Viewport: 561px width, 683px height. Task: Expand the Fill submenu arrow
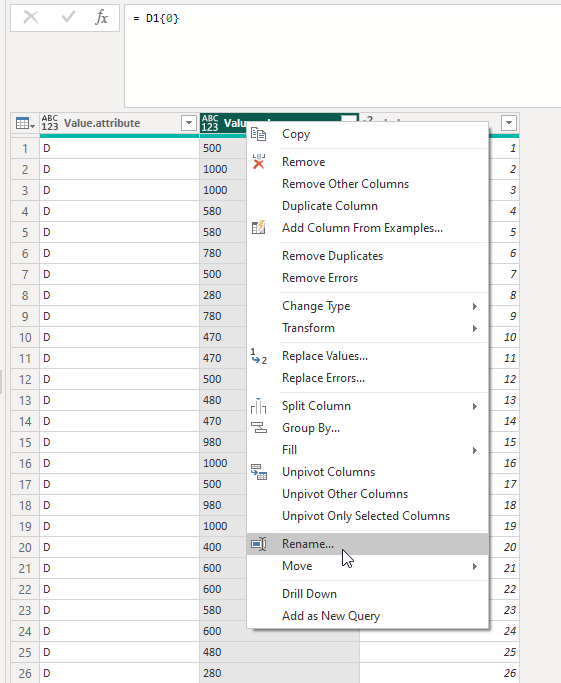(475, 450)
